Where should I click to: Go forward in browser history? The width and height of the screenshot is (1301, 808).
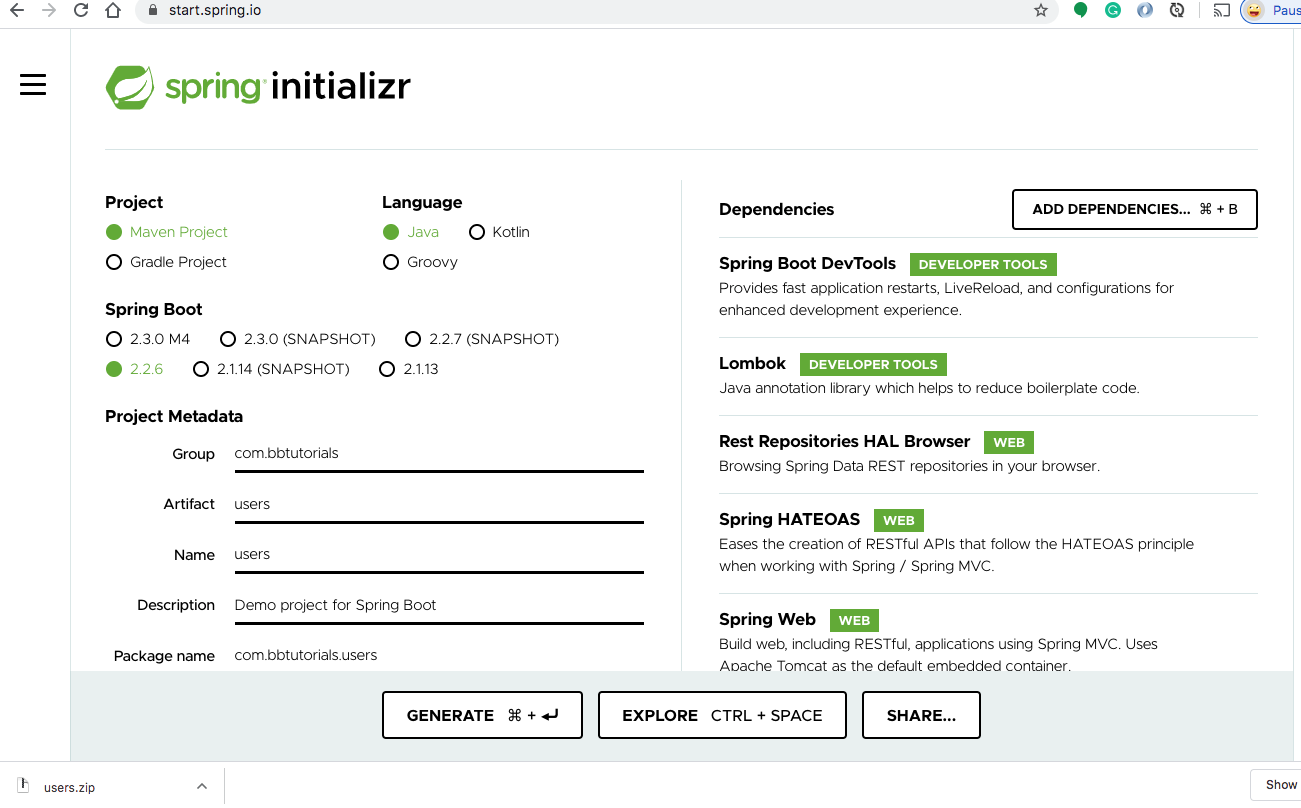coord(49,11)
